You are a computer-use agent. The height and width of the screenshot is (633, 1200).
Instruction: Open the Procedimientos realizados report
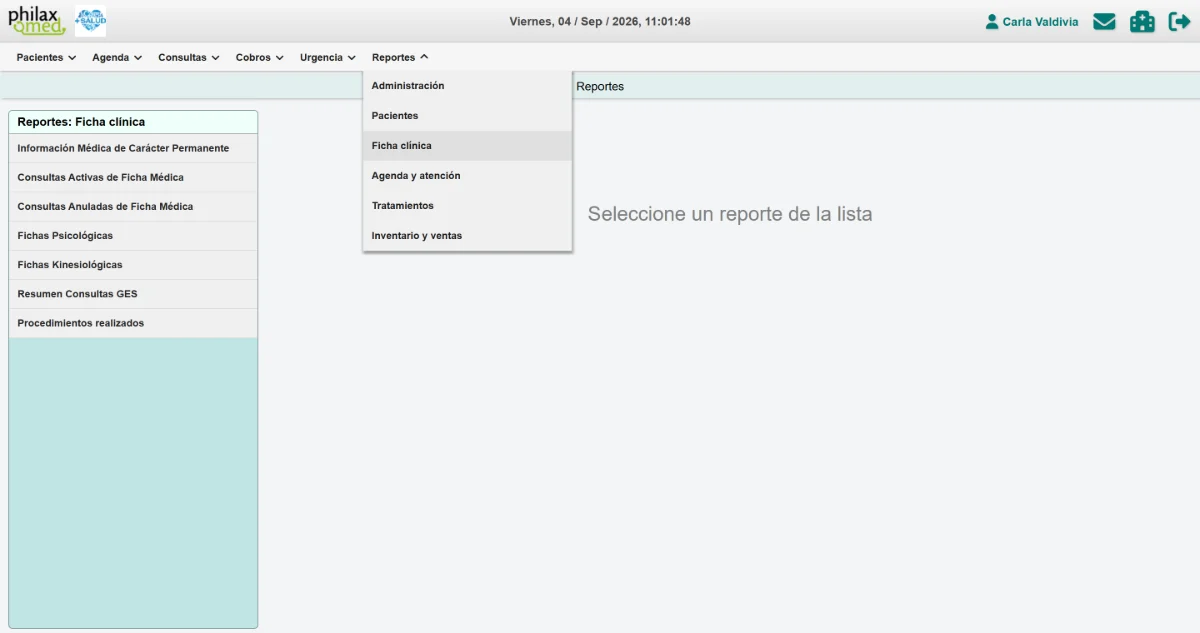tap(133, 323)
